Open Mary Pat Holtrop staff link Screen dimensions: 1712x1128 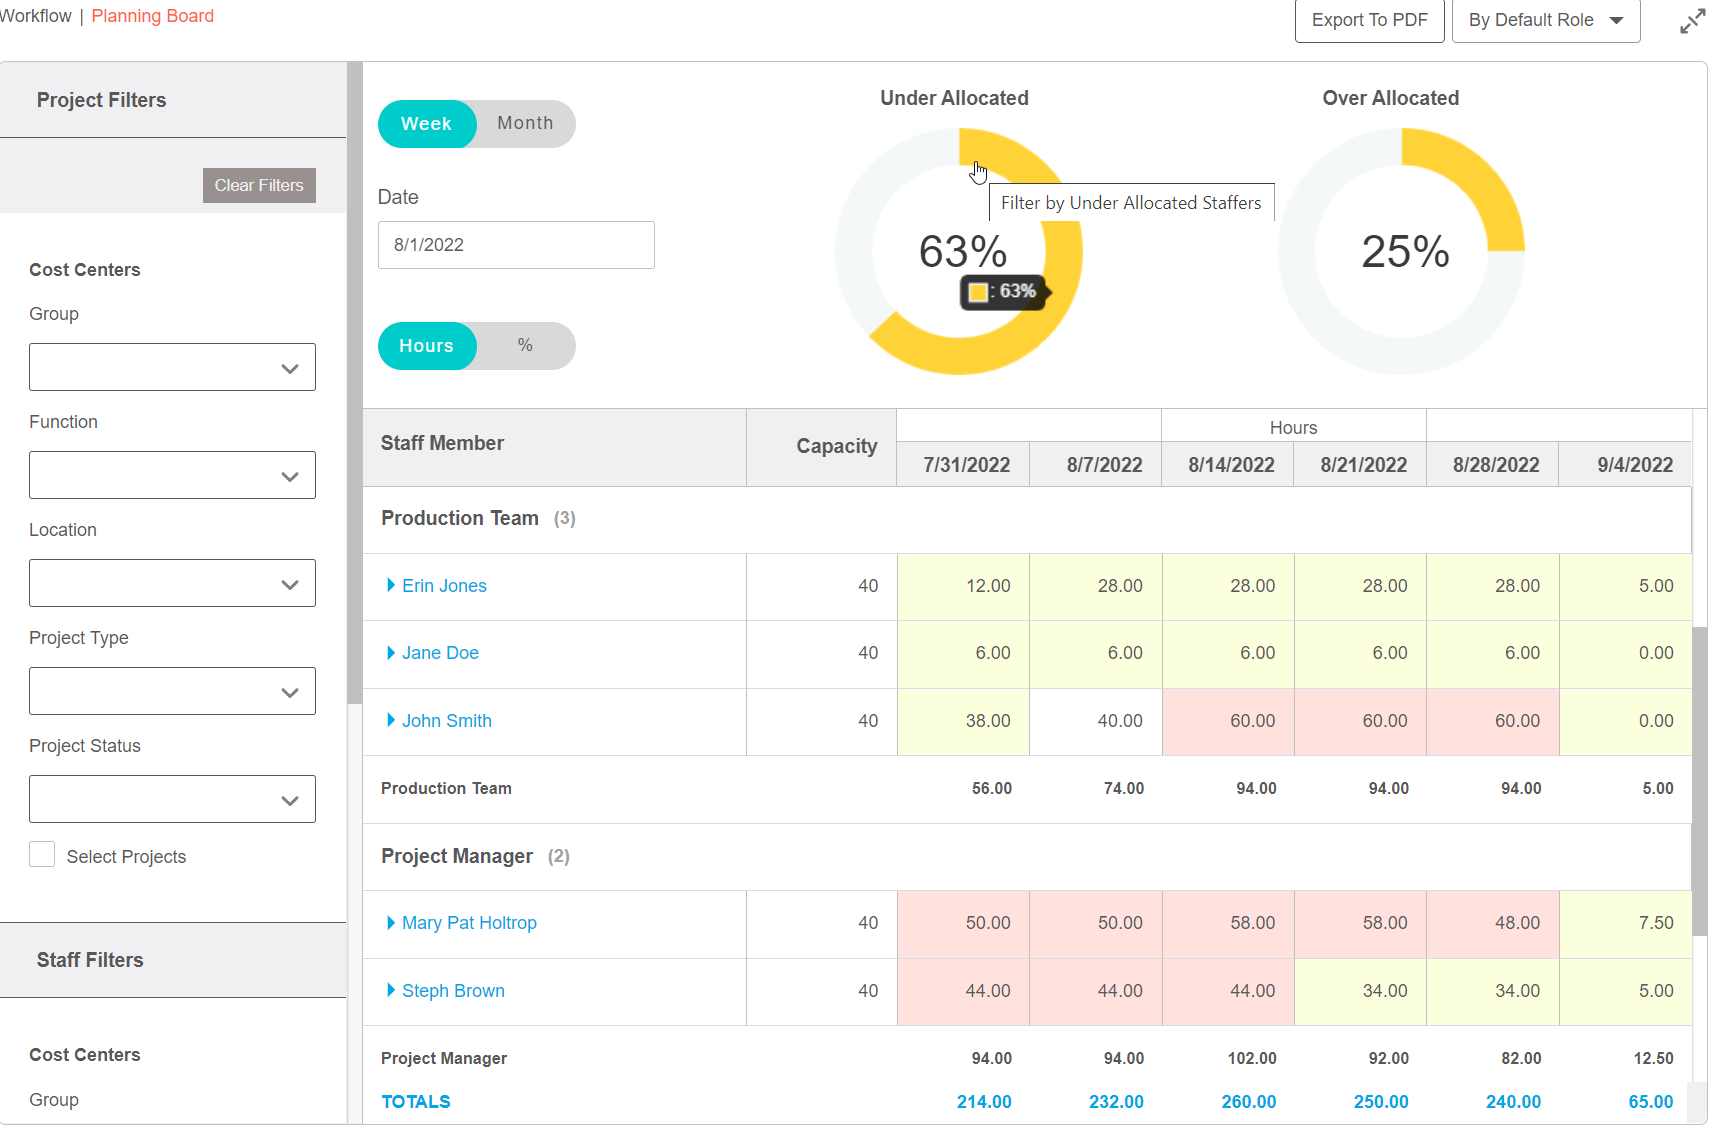tap(469, 923)
